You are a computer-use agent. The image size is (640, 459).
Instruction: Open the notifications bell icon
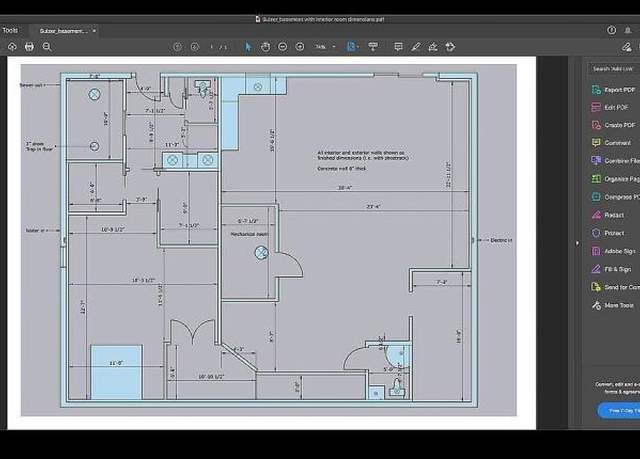pos(628,30)
